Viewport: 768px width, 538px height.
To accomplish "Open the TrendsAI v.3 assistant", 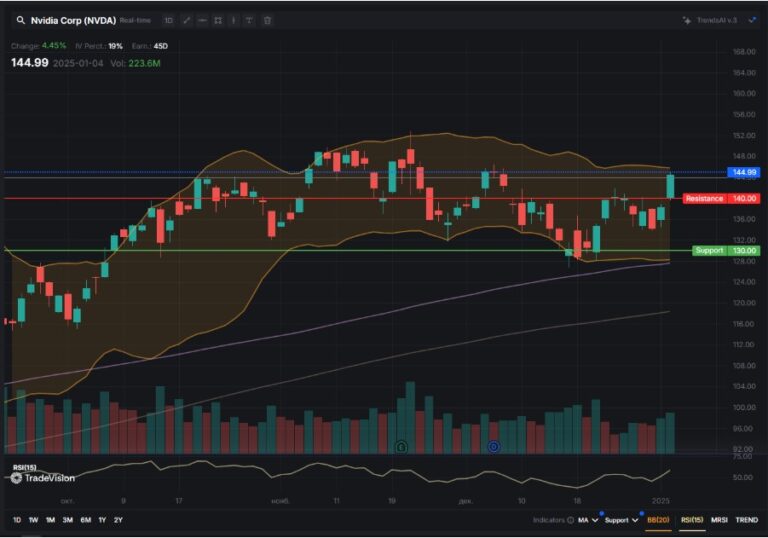I will click(x=710, y=20).
